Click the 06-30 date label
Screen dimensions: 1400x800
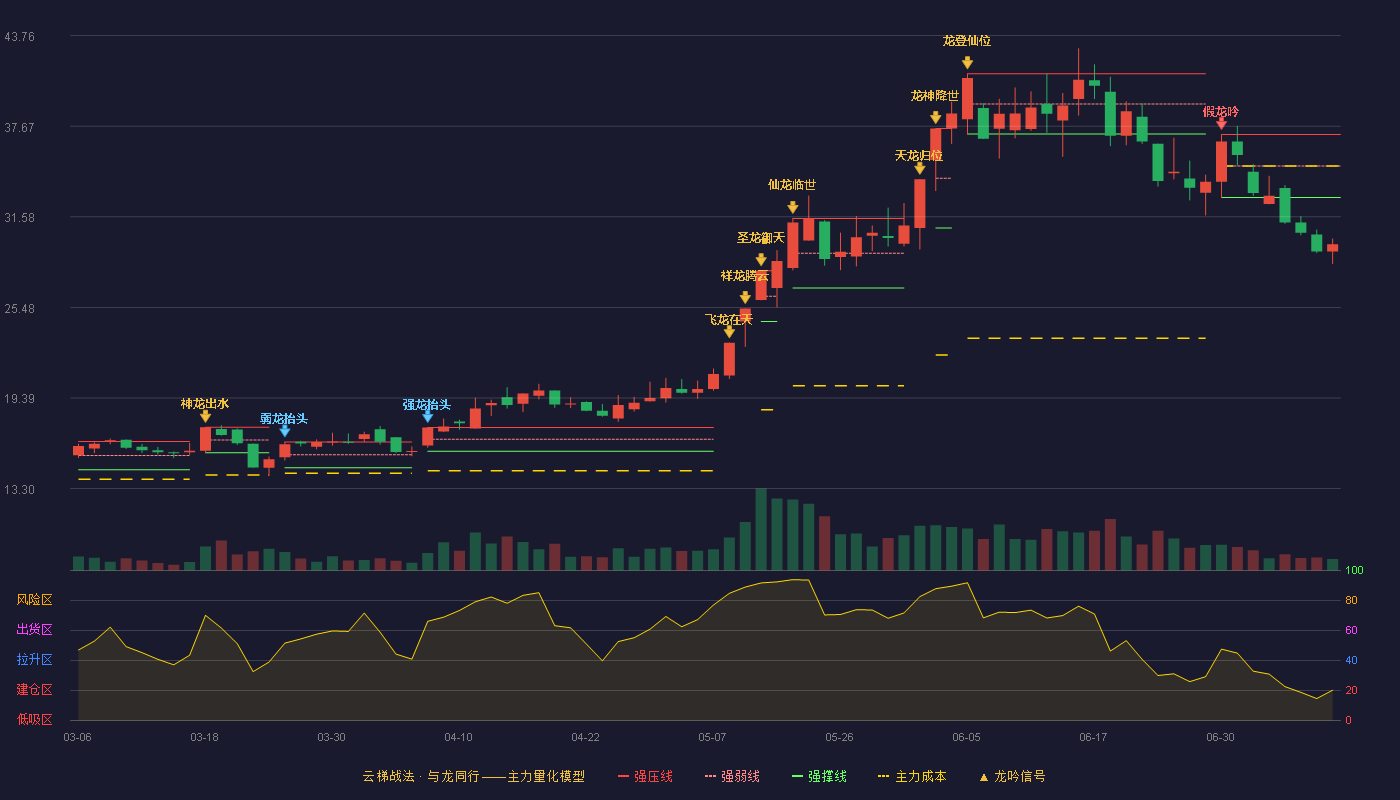tap(1221, 737)
